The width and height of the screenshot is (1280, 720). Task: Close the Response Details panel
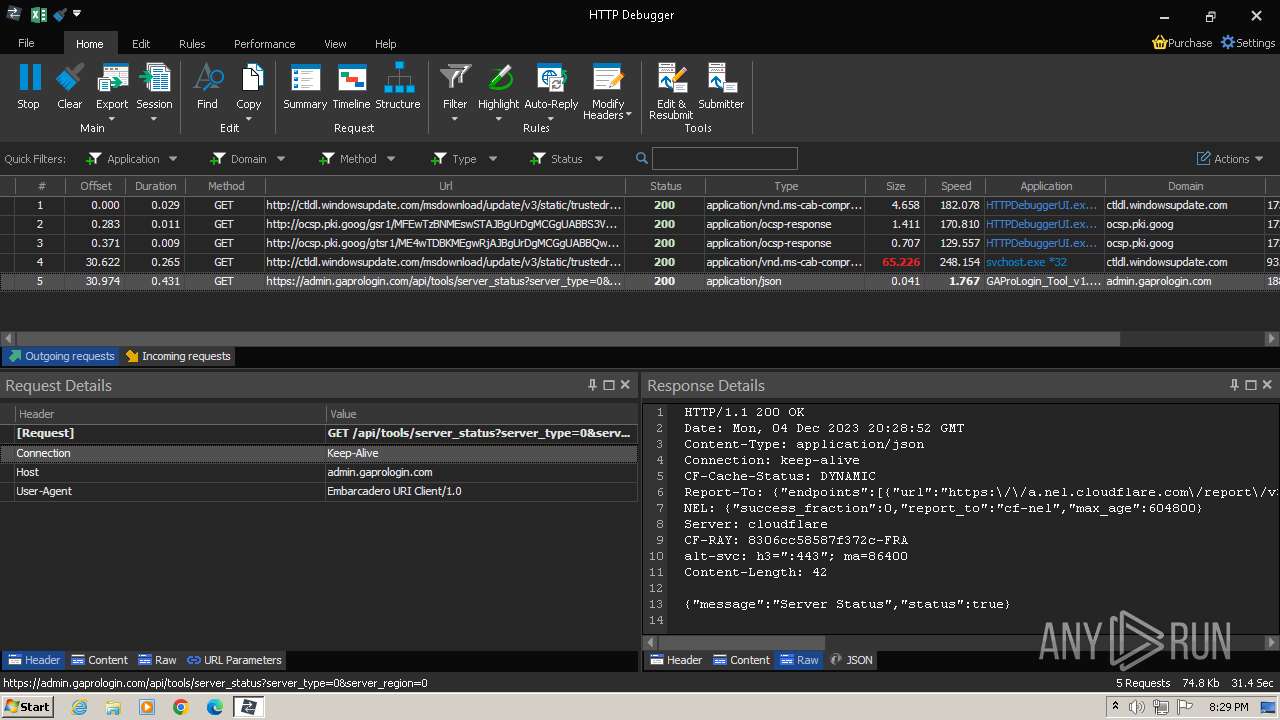coord(1267,385)
